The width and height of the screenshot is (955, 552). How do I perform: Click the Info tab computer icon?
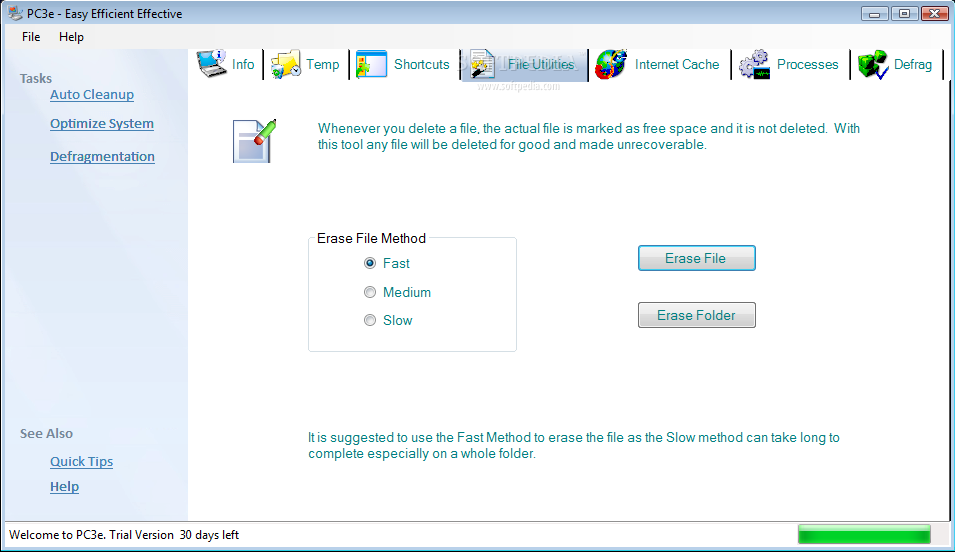point(211,64)
